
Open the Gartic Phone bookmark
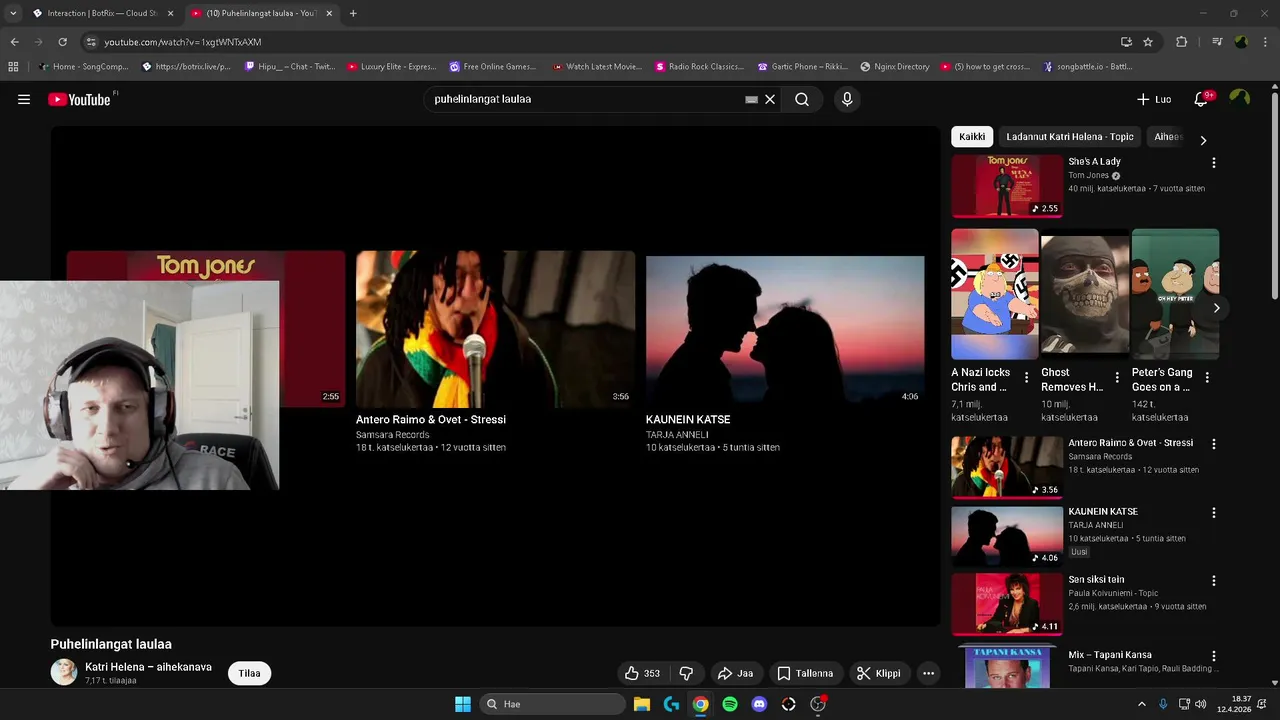[802, 67]
